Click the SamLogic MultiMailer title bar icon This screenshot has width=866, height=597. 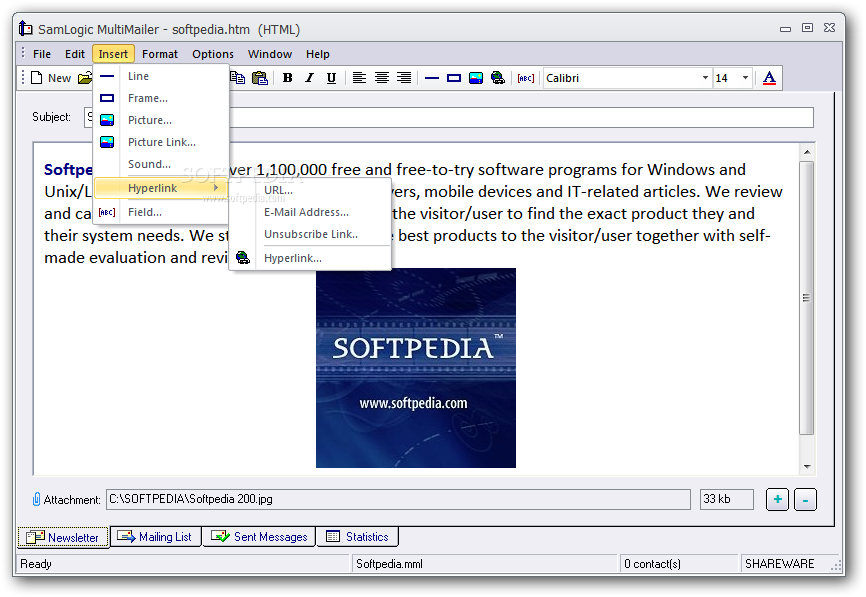pos(25,29)
